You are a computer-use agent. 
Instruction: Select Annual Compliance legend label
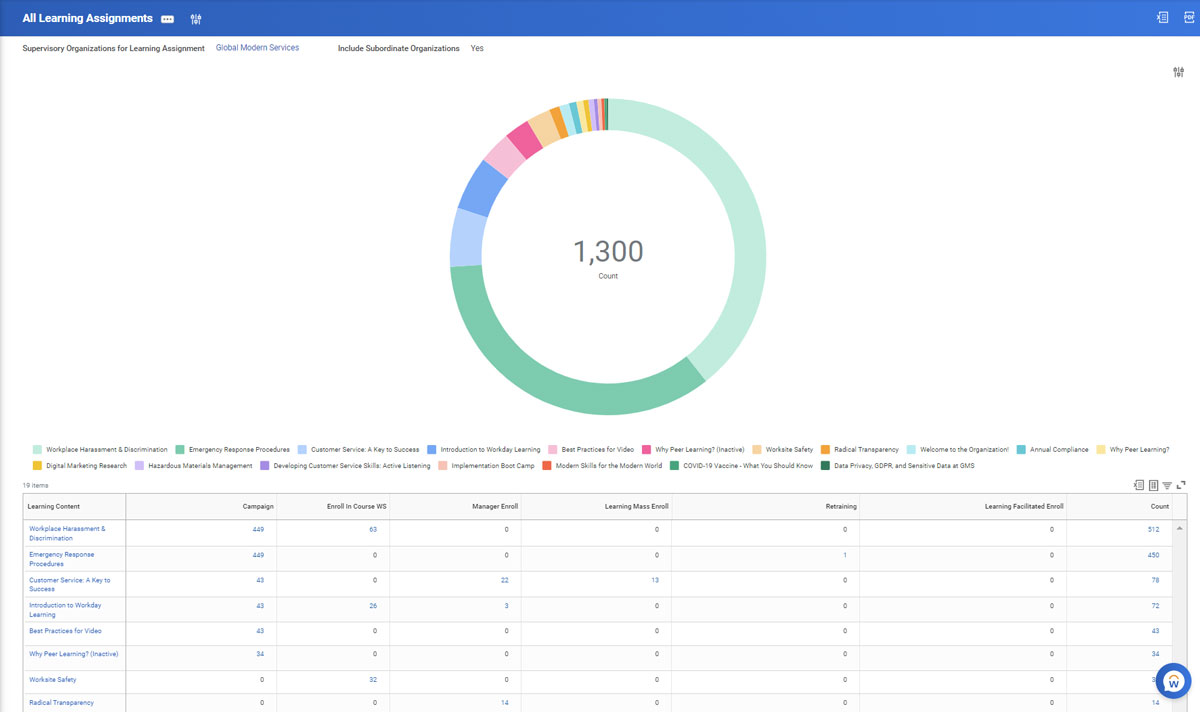coord(1059,450)
